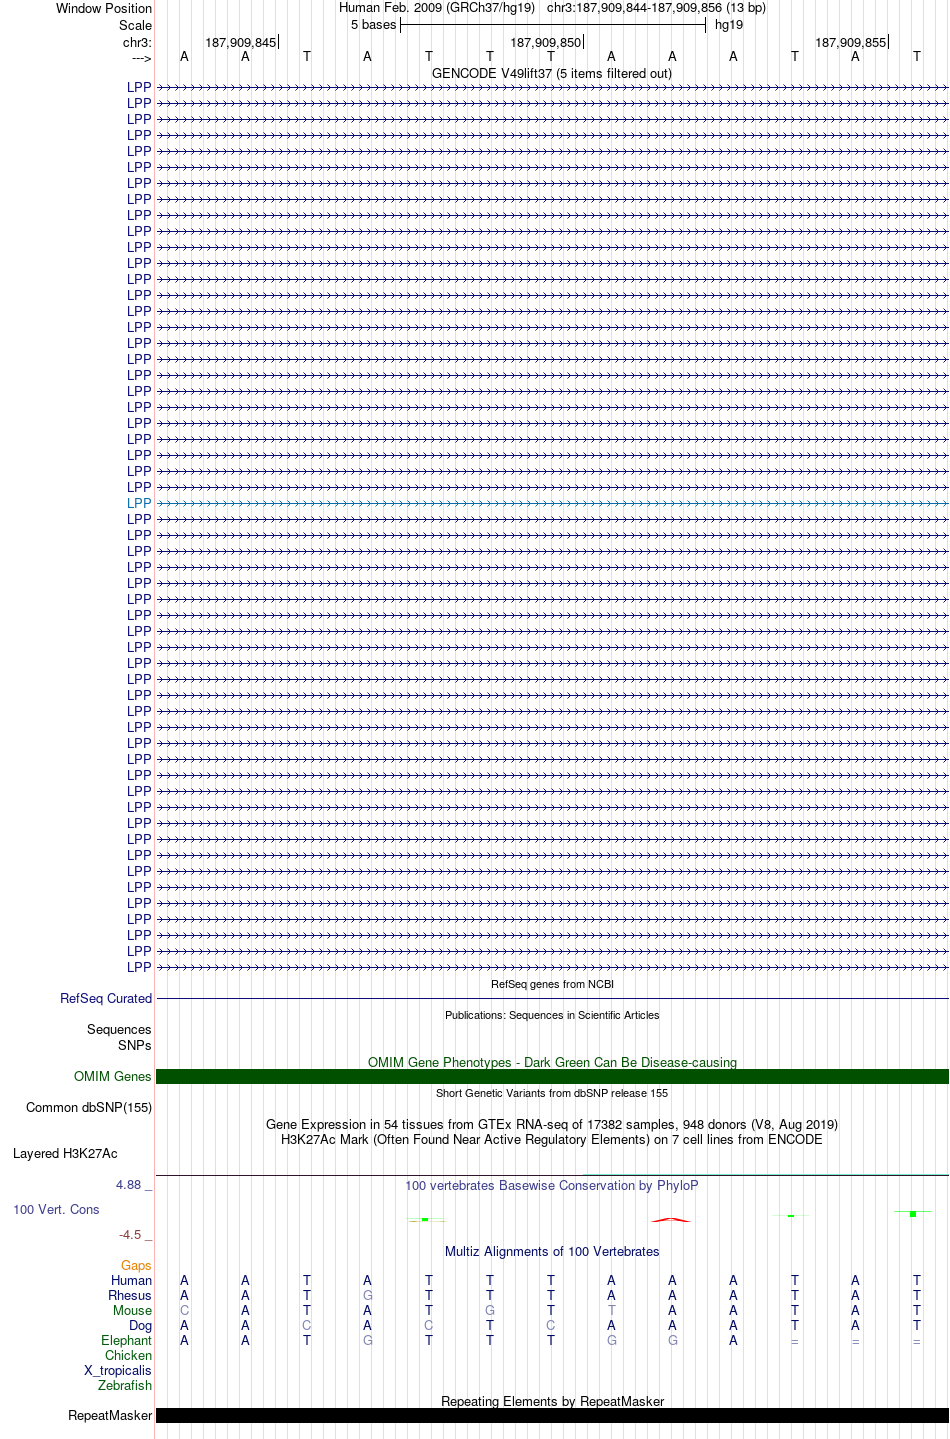Click the Sequences track label
This screenshot has width=950, height=1439.
tap(119, 1029)
